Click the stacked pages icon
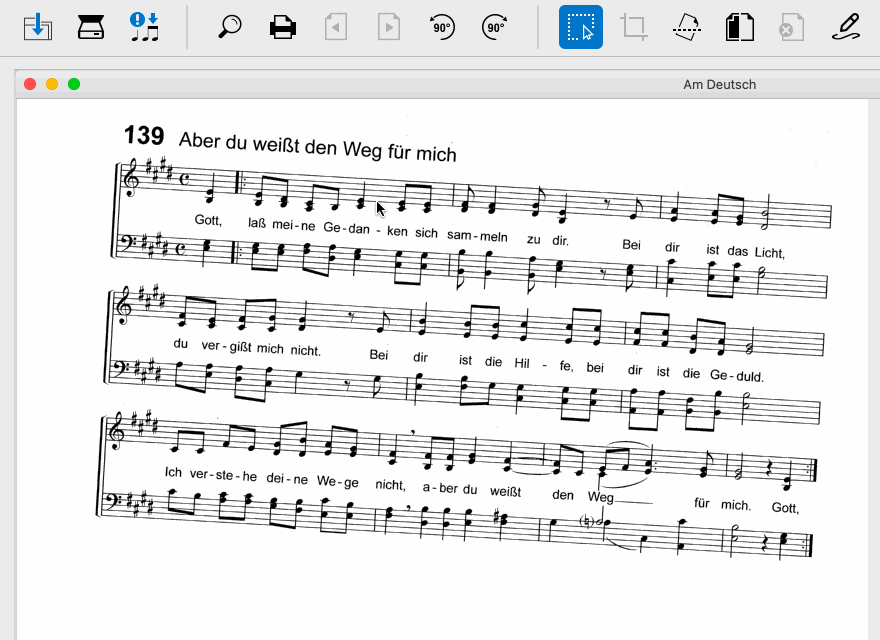The image size is (880, 640). (739, 27)
